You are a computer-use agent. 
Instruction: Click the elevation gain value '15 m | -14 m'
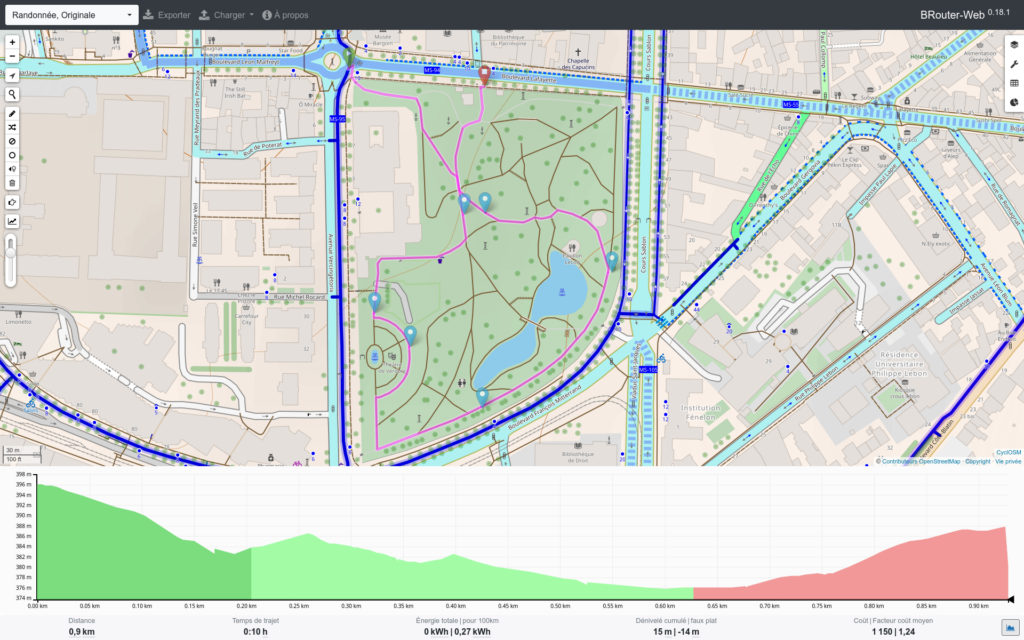[676, 632]
